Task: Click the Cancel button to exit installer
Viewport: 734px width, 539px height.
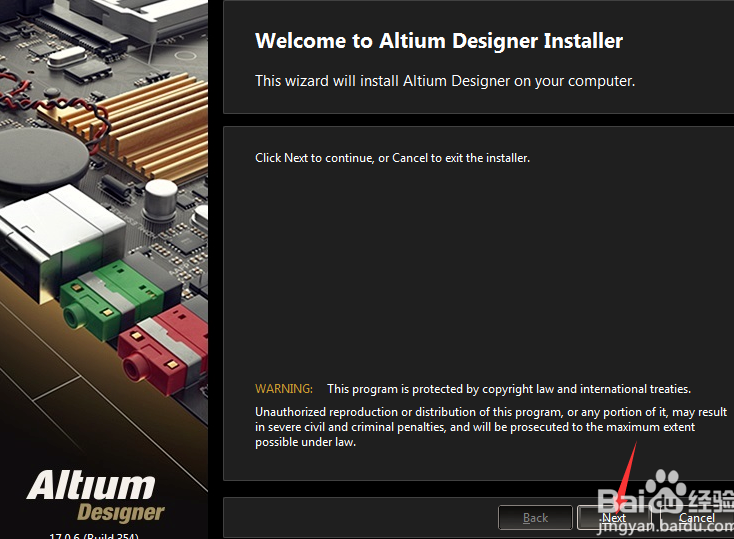Action: point(697,517)
